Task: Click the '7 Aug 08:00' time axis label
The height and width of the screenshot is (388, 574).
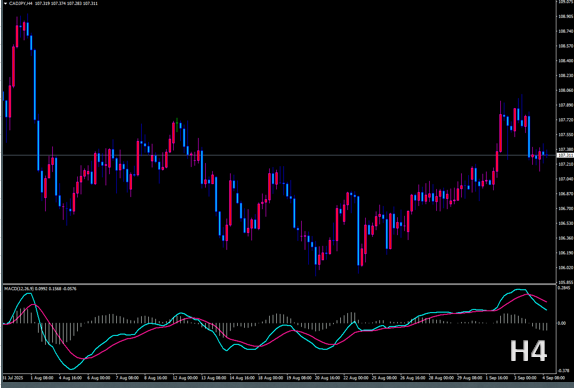Action: point(127,378)
